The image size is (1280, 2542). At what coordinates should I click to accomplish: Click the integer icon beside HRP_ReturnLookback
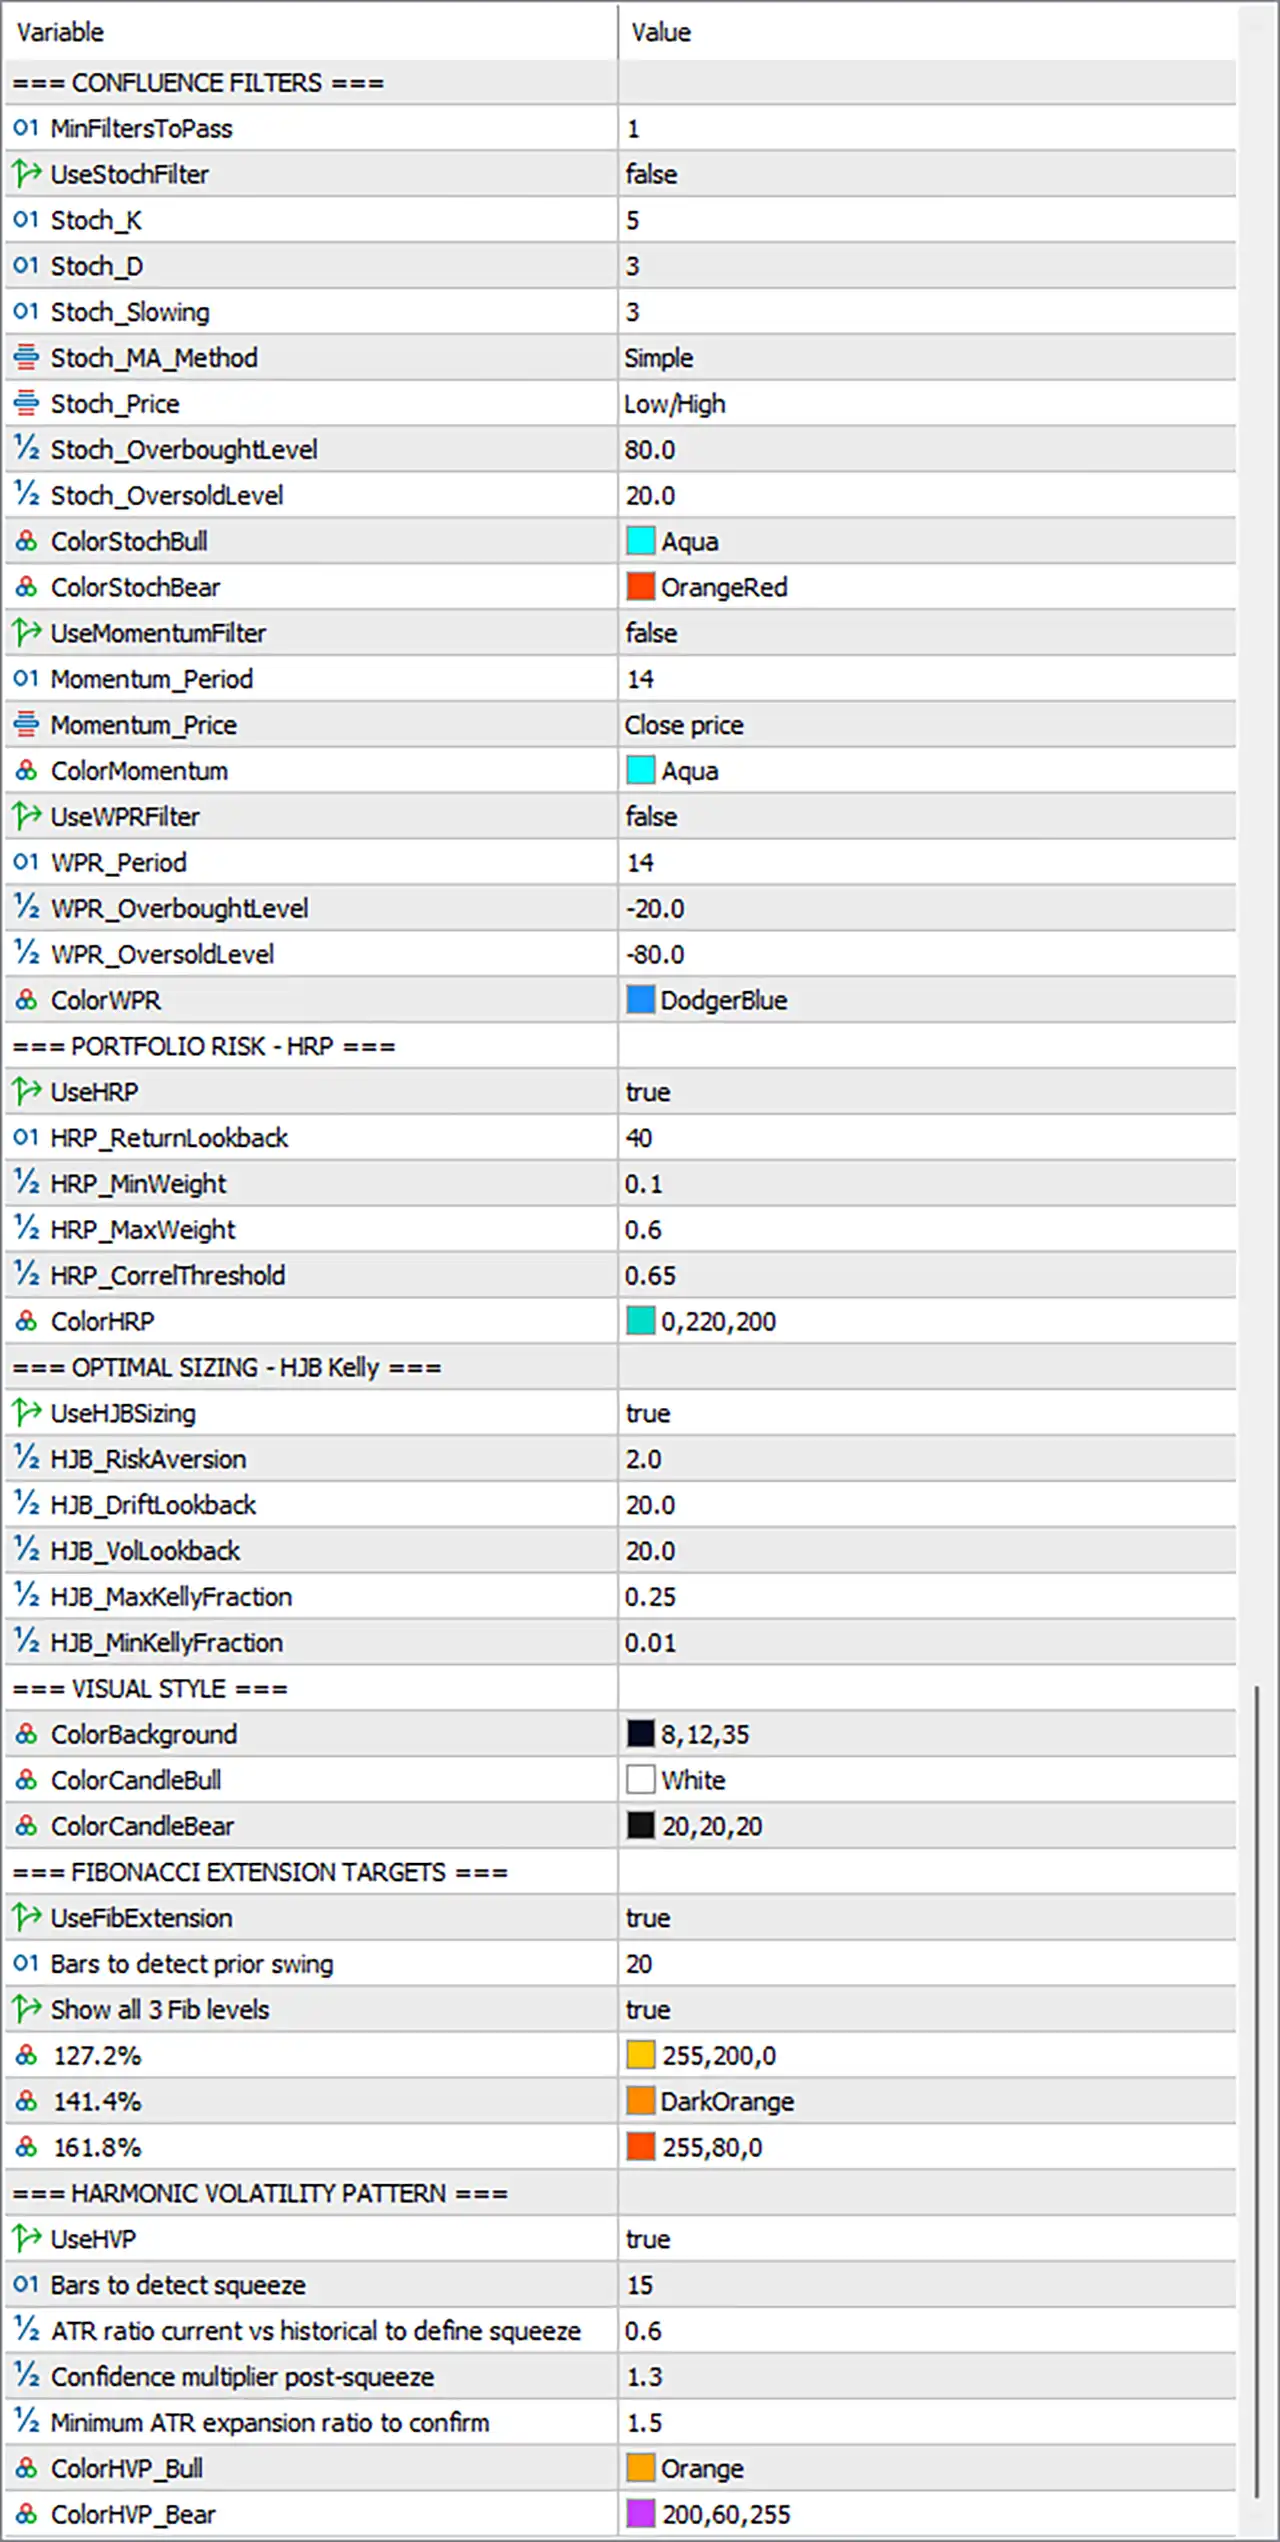[26, 1137]
